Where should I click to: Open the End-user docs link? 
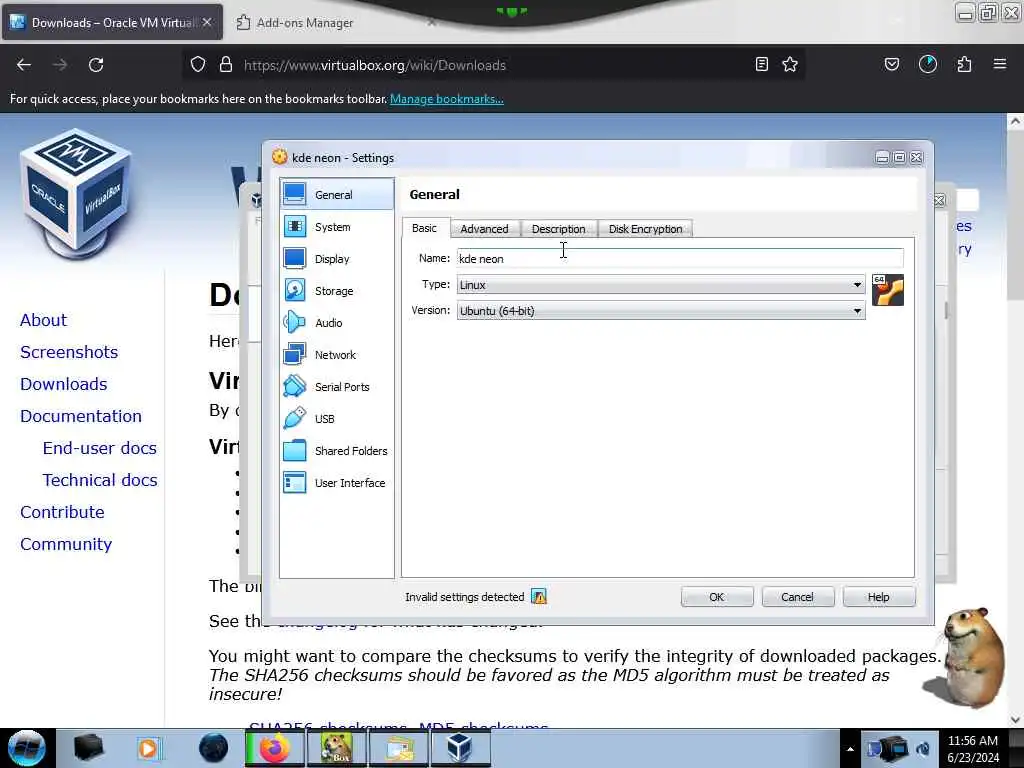point(99,448)
